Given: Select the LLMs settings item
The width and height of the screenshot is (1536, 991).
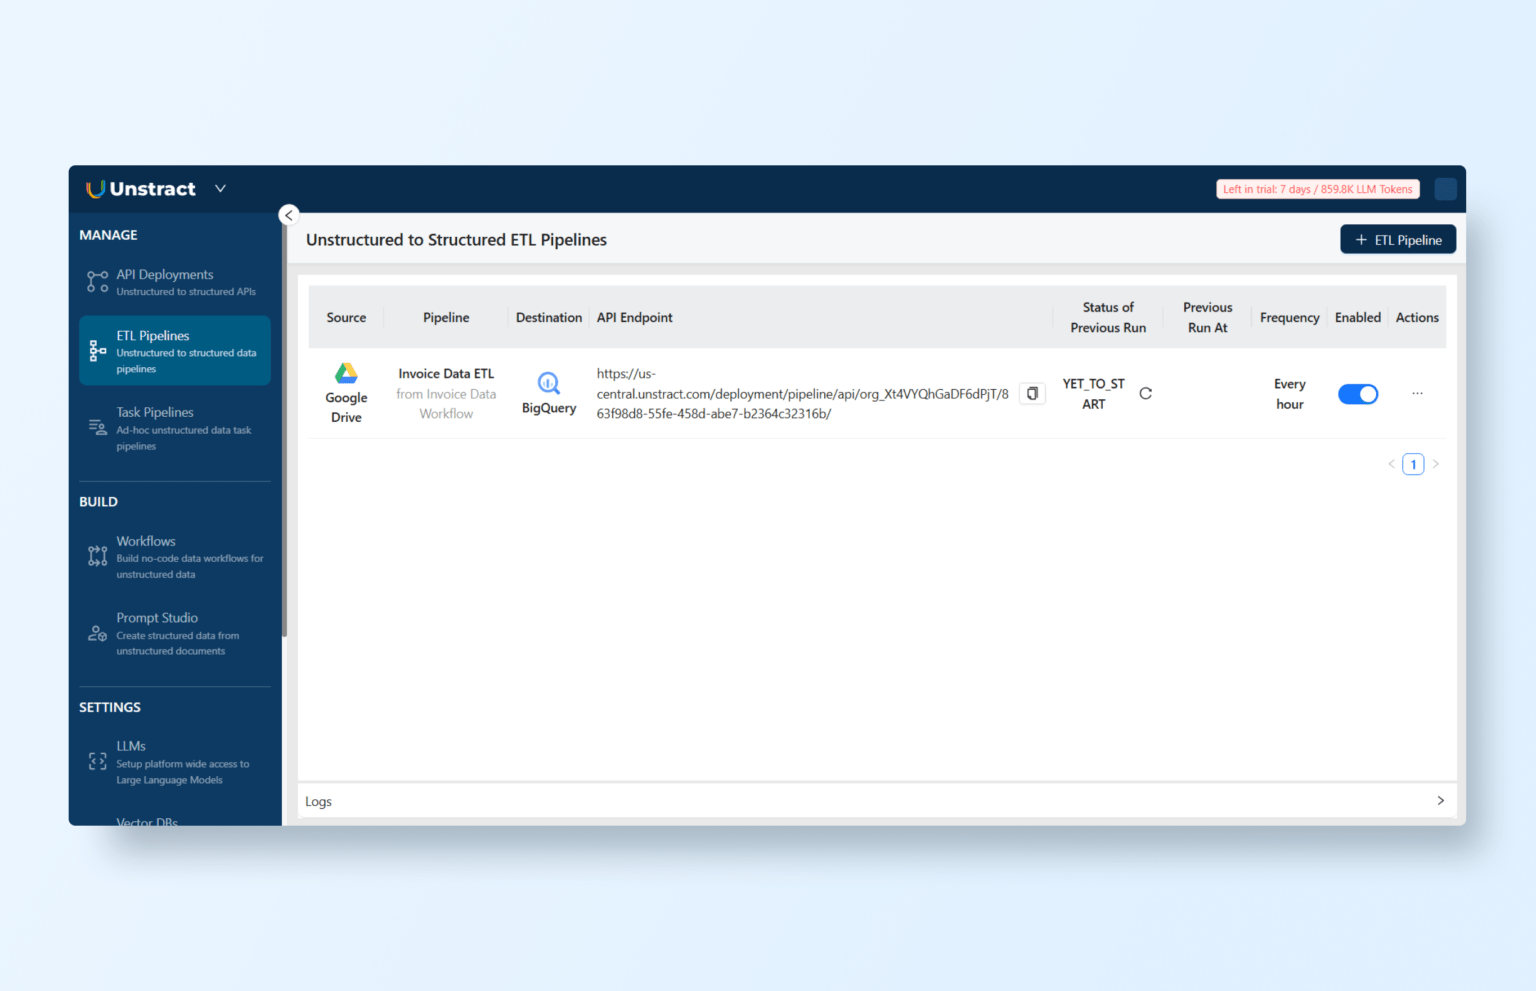Looking at the screenshot, I should (x=131, y=745).
